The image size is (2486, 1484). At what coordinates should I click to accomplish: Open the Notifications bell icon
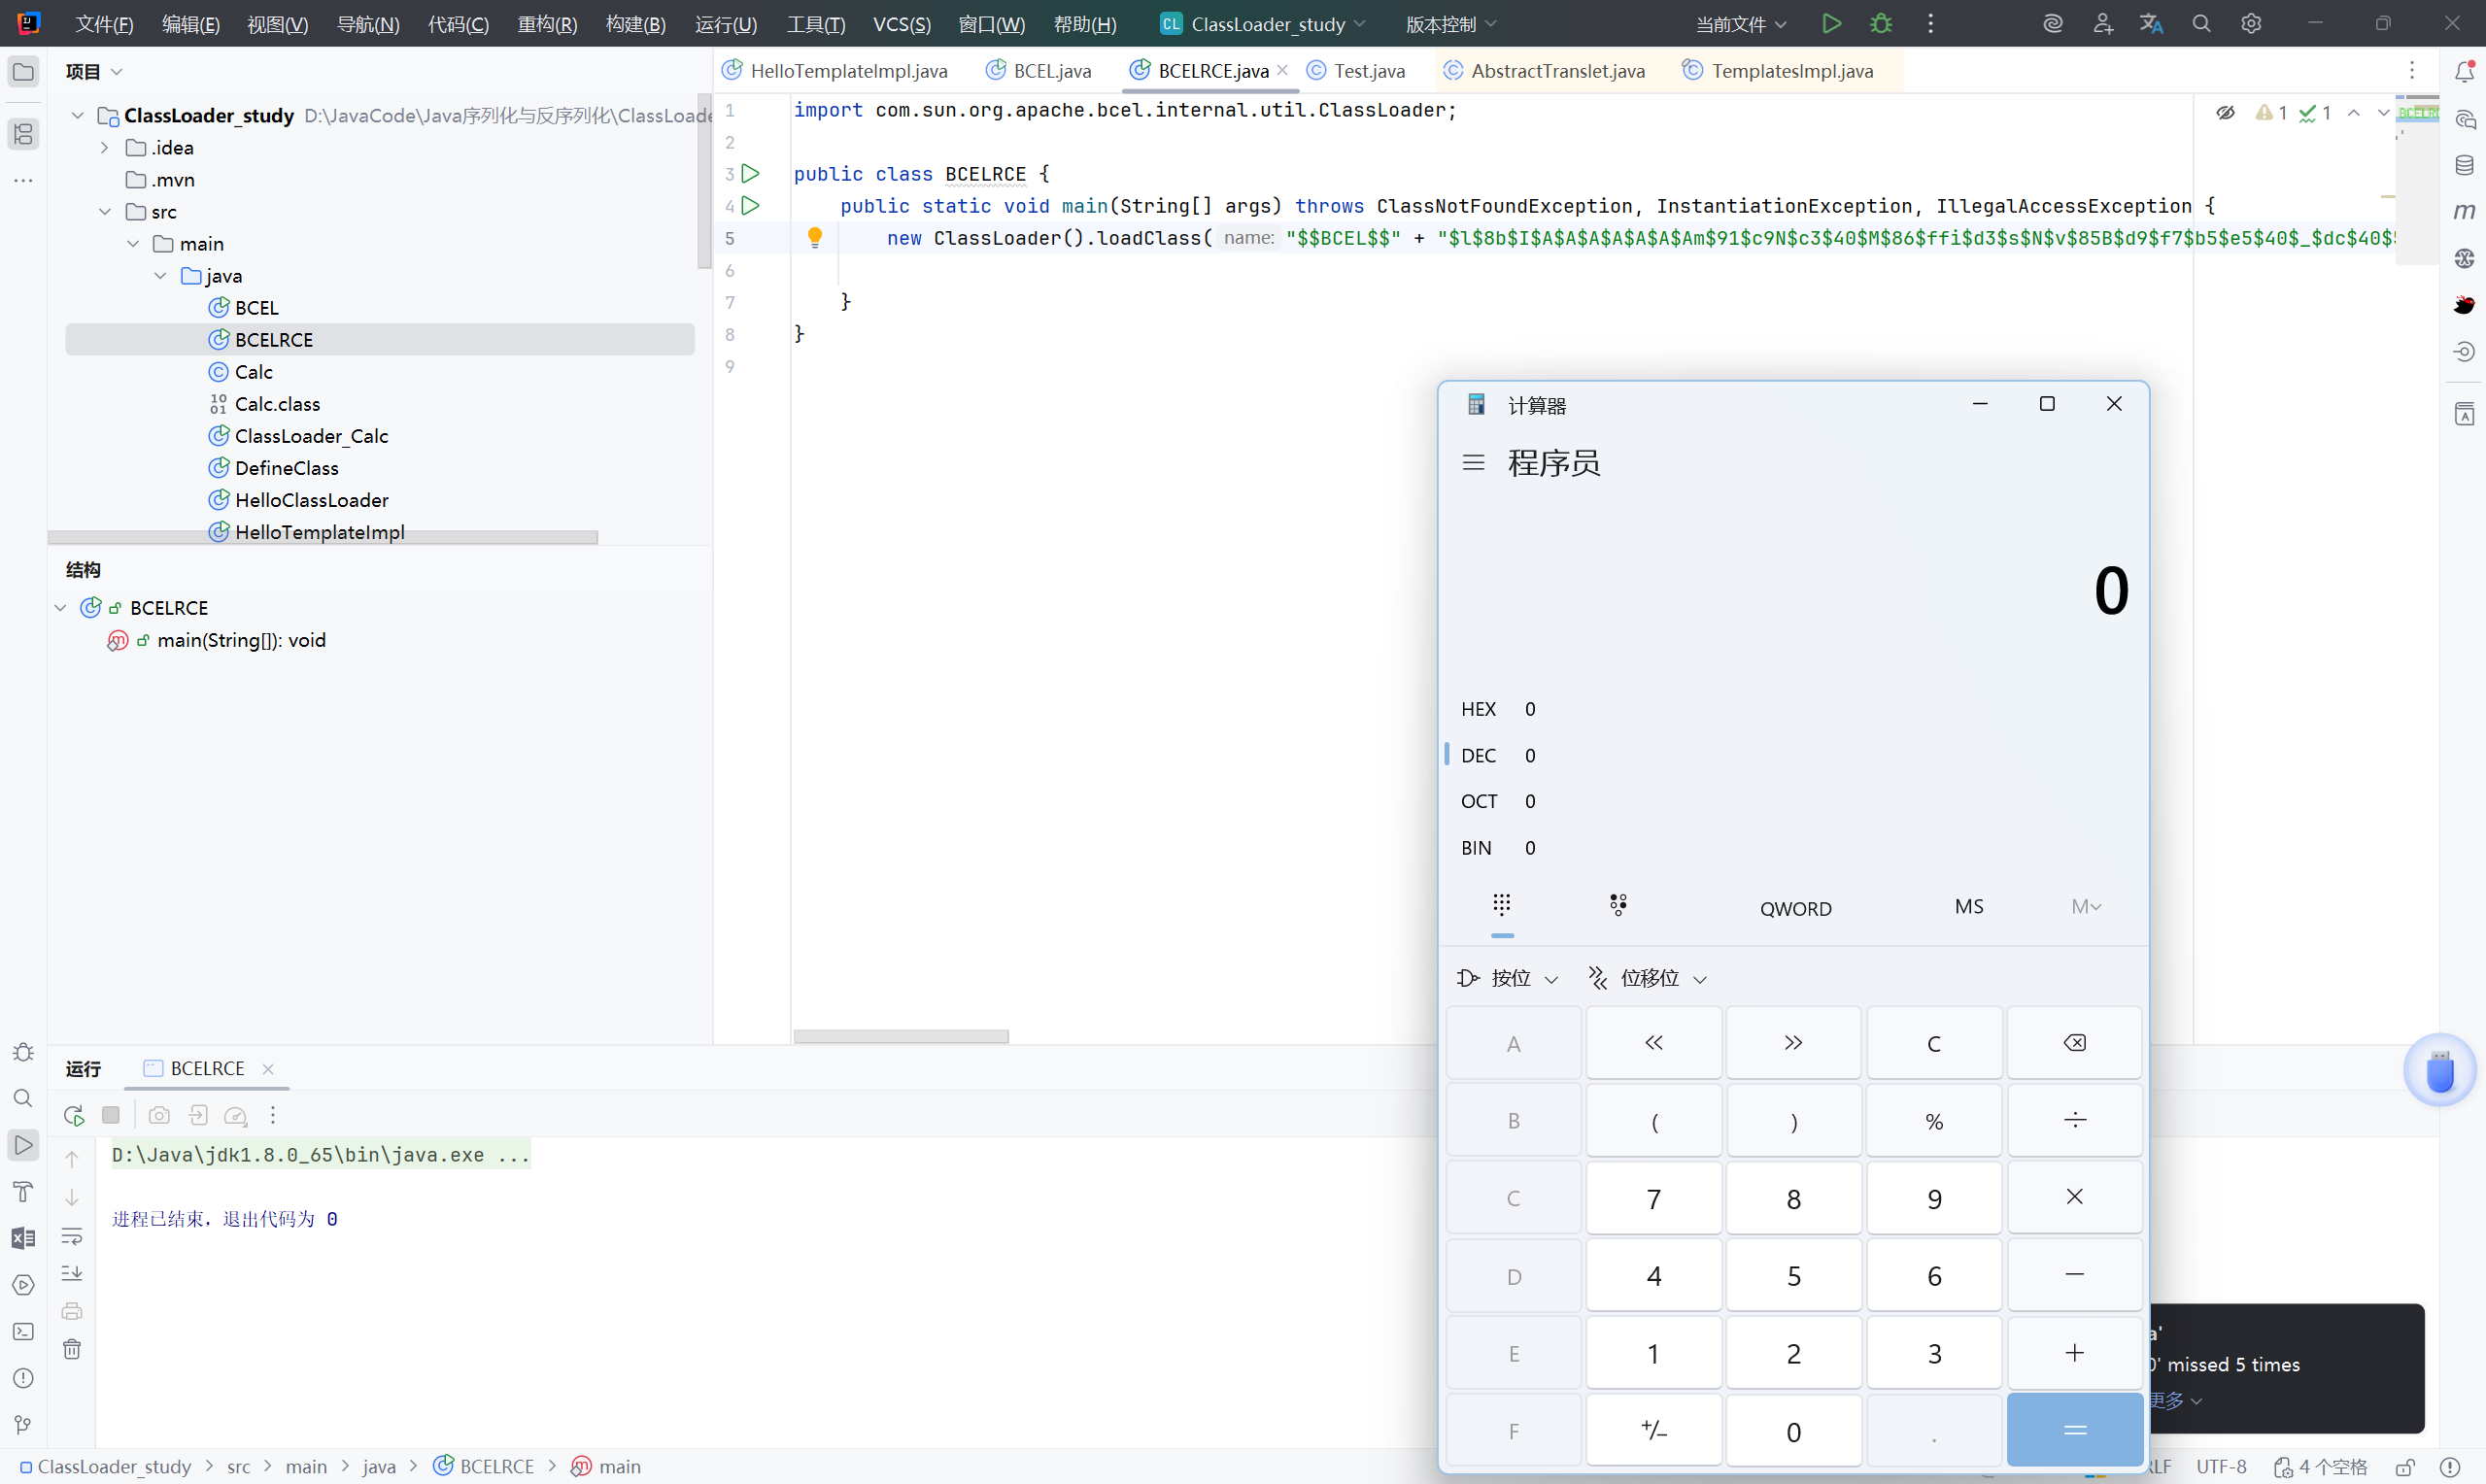[x=2464, y=71]
